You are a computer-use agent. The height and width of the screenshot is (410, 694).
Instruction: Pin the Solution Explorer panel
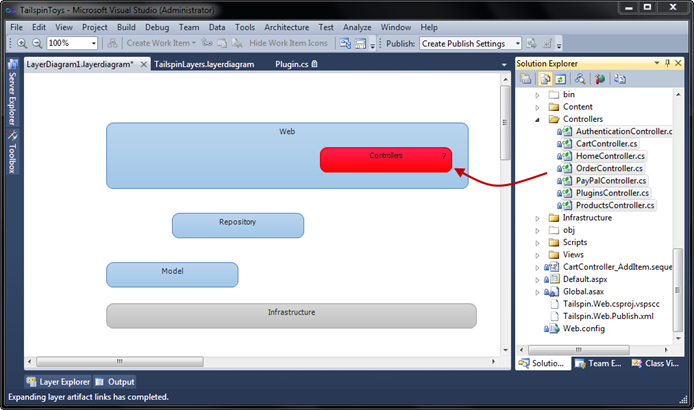tap(667, 63)
